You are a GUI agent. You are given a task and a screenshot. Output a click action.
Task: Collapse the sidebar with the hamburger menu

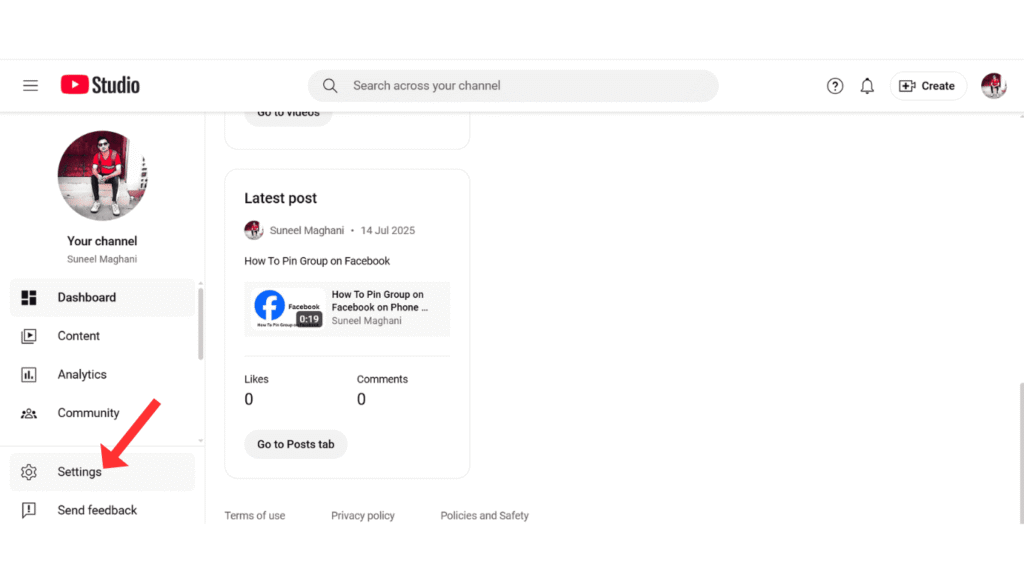click(30, 85)
